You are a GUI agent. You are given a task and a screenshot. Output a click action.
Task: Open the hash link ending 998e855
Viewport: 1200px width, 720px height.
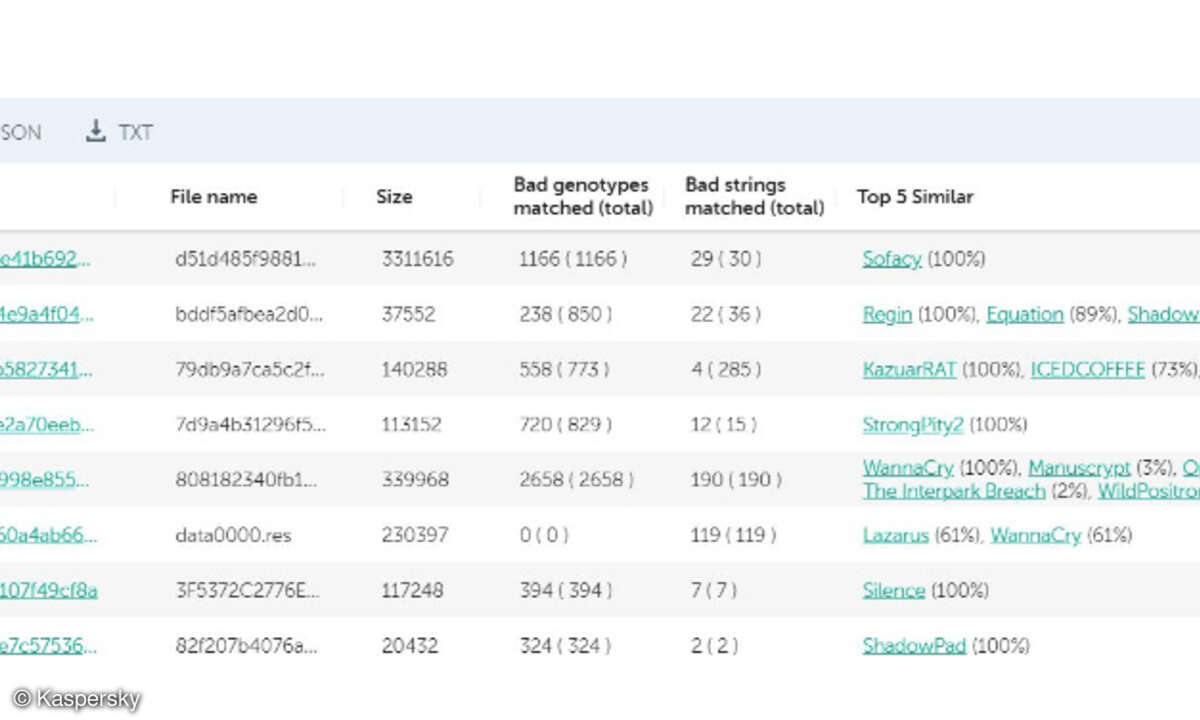pos(45,480)
